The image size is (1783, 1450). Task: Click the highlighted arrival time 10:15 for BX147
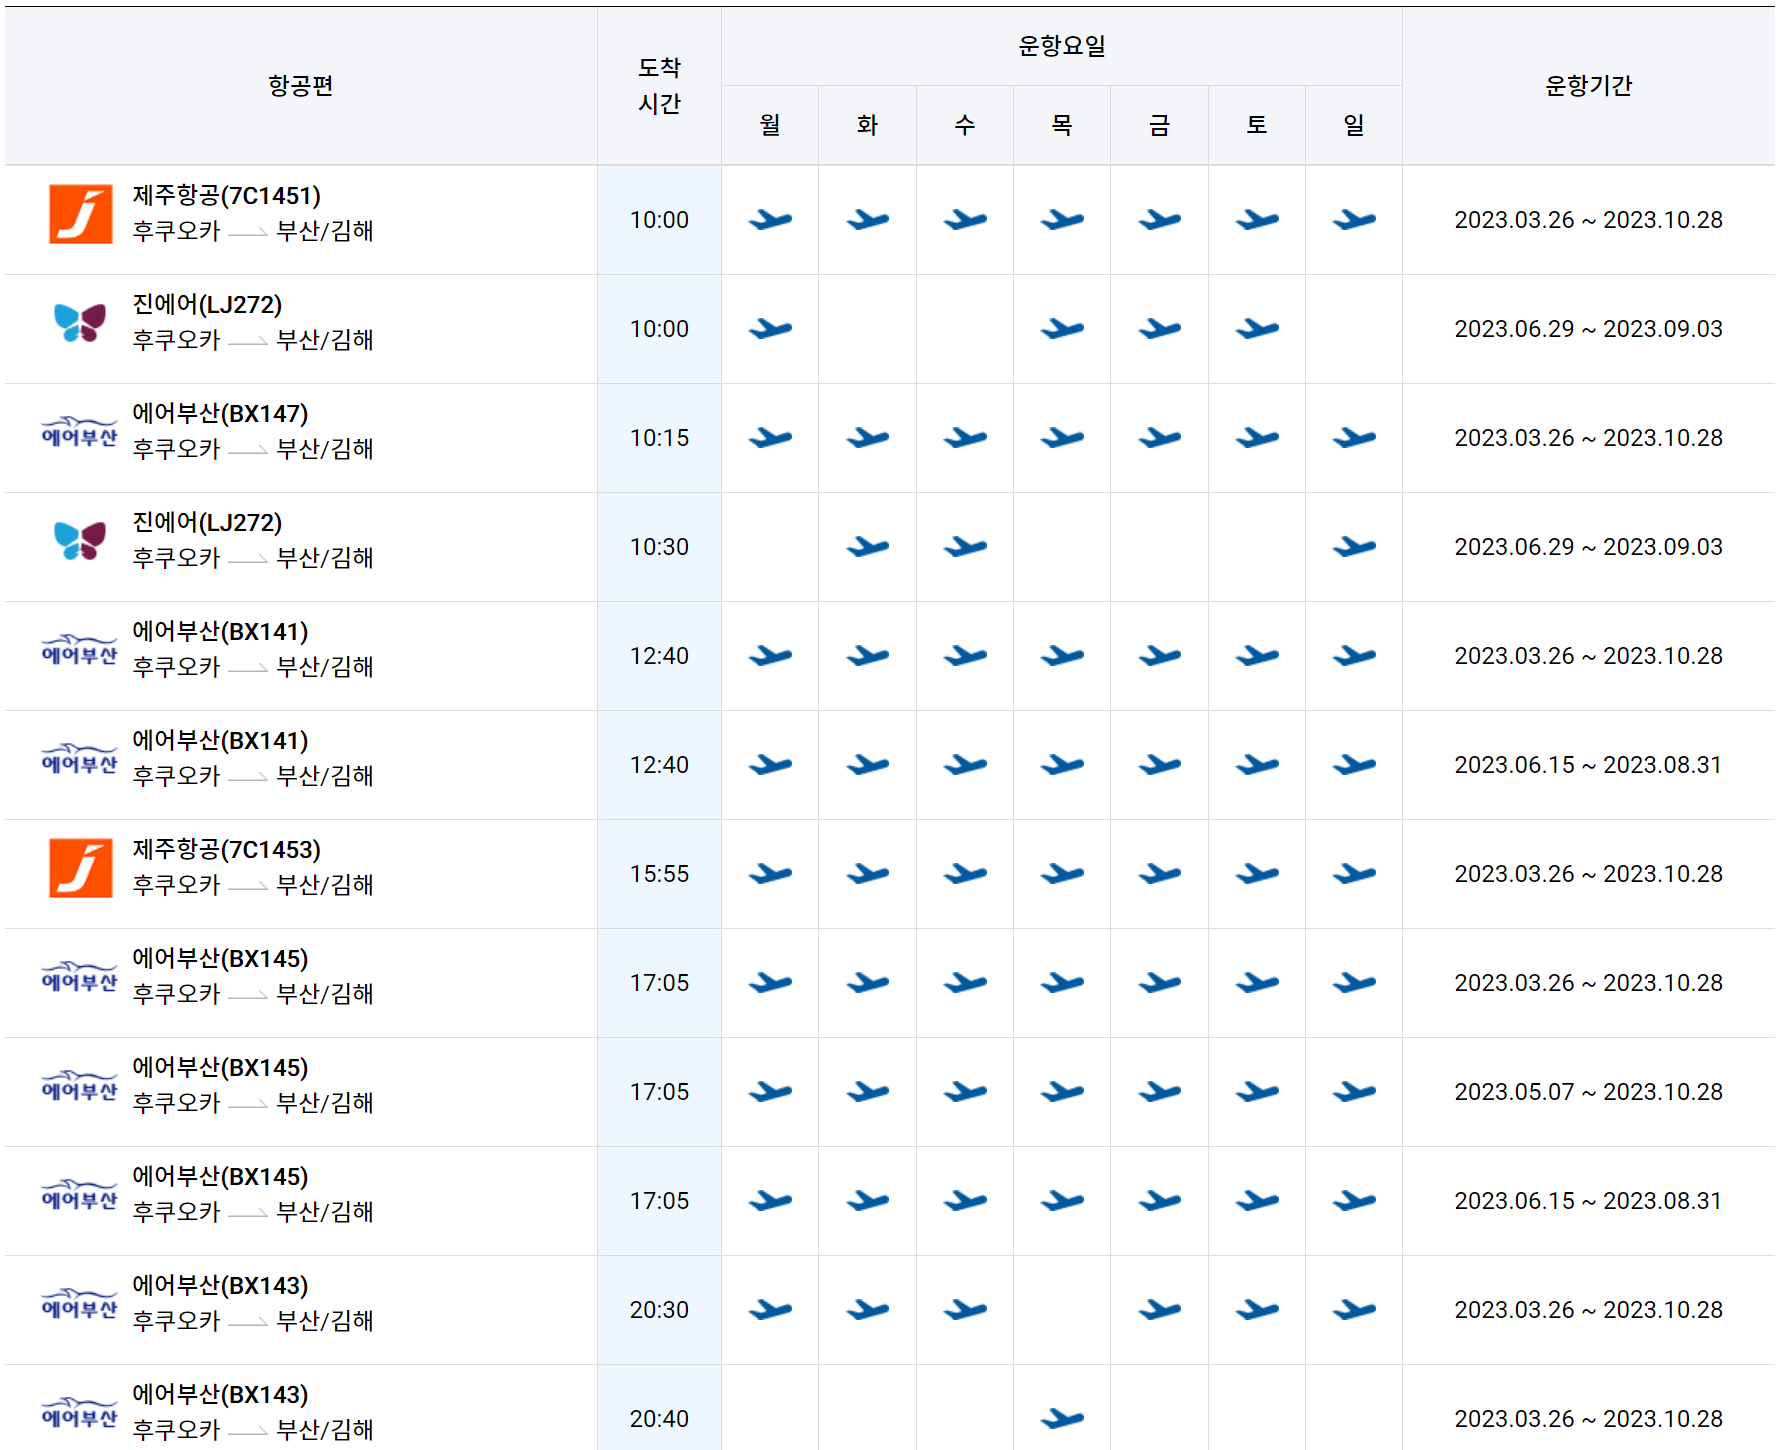660,437
